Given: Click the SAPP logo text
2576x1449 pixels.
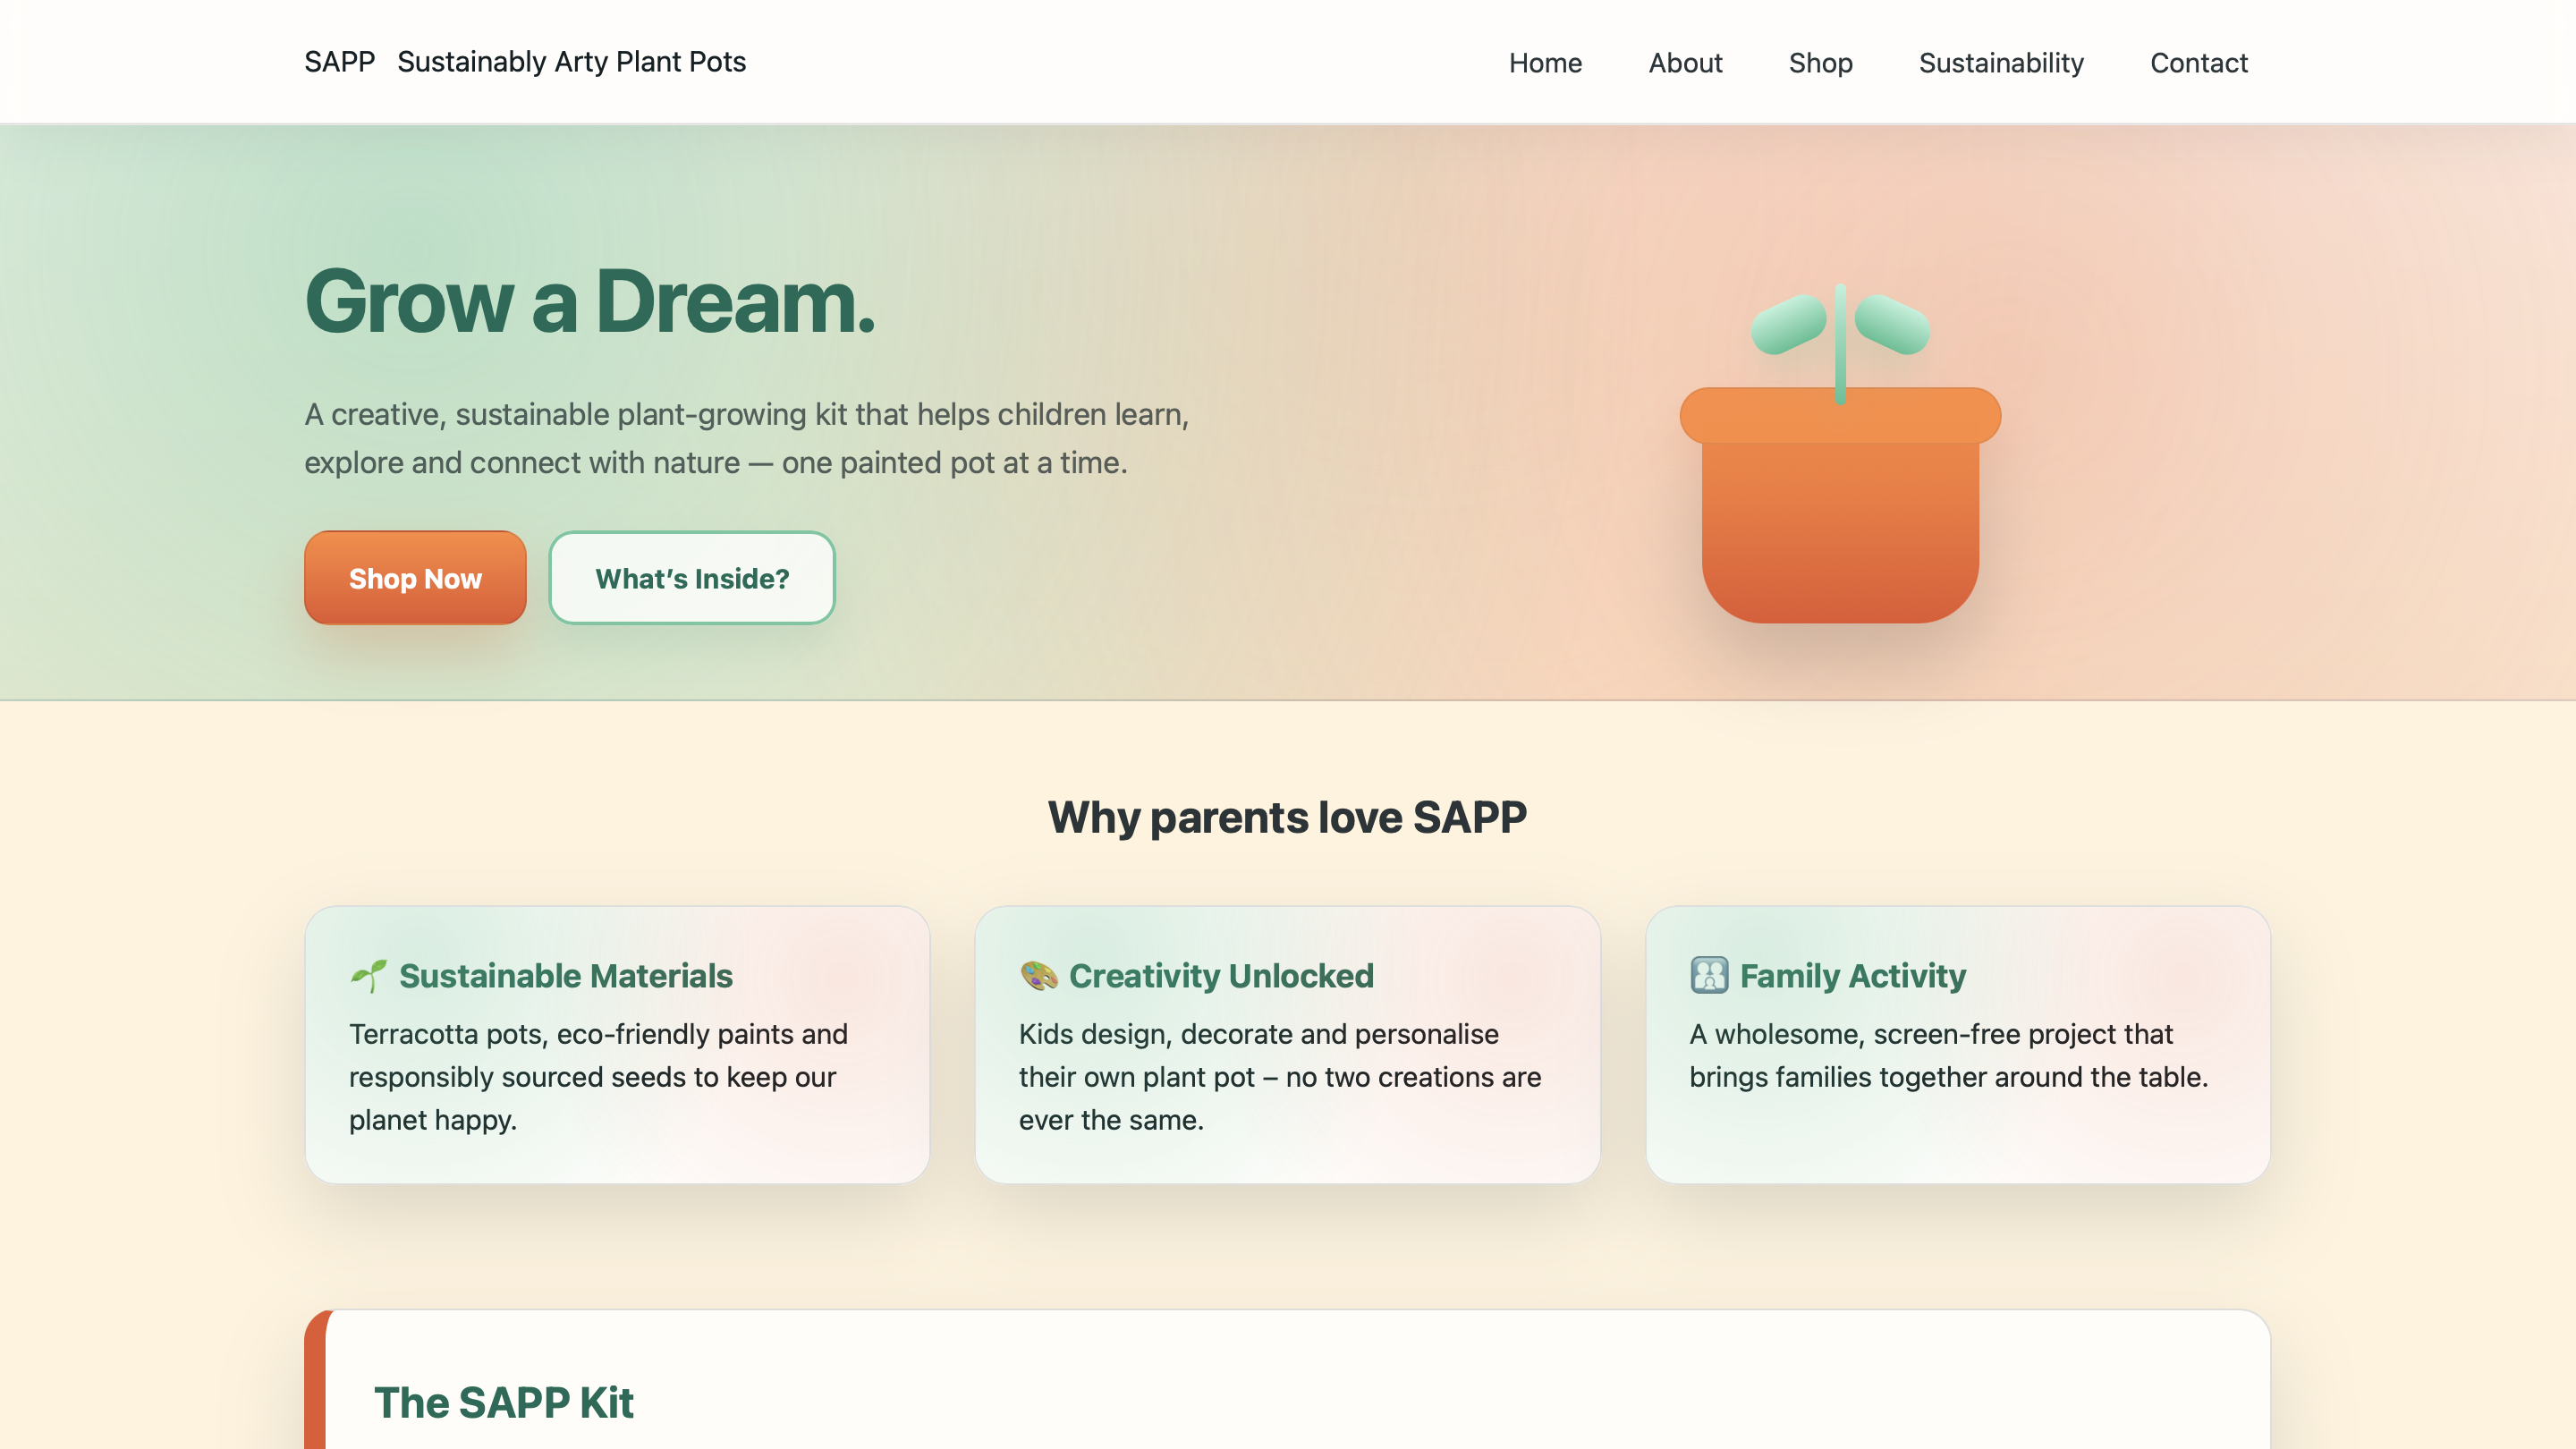Looking at the screenshot, I should point(338,61).
